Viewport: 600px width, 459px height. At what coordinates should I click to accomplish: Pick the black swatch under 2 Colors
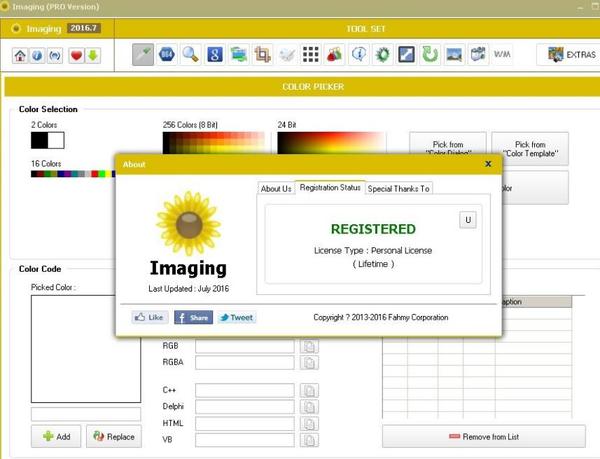(x=39, y=140)
